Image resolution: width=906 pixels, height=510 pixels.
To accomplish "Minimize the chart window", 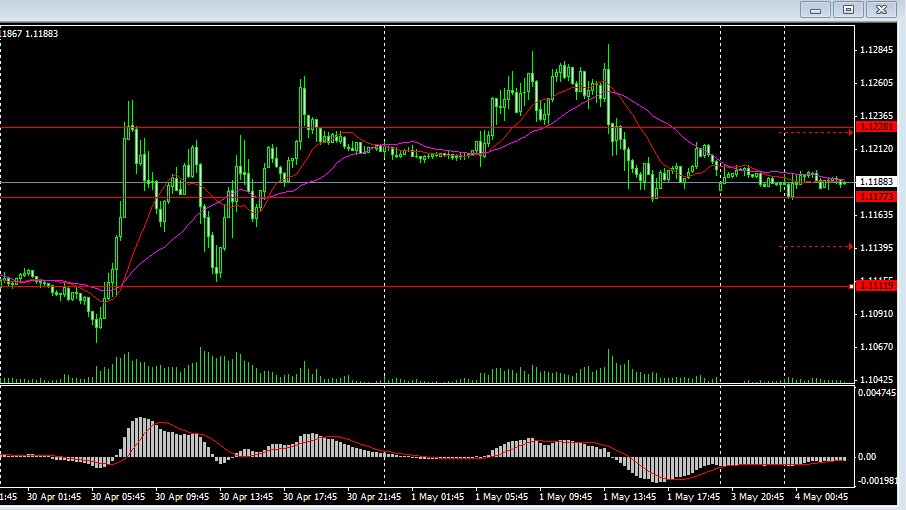I will coord(816,9).
